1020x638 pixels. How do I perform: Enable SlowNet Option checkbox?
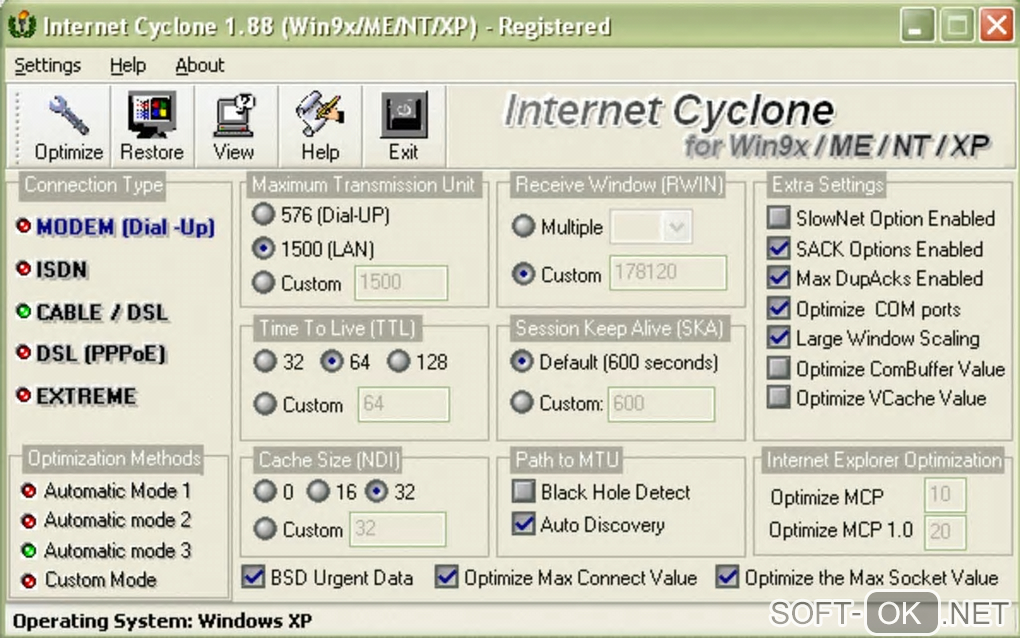pyautogui.click(x=779, y=217)
